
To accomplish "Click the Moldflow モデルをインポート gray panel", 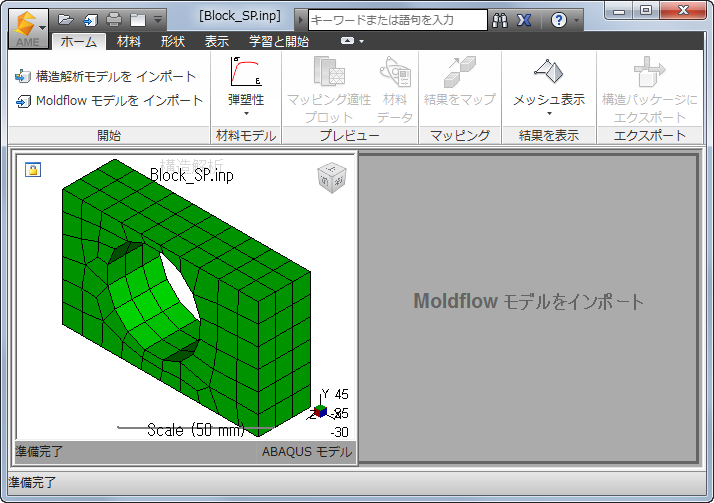I will [x=528, y=308].
